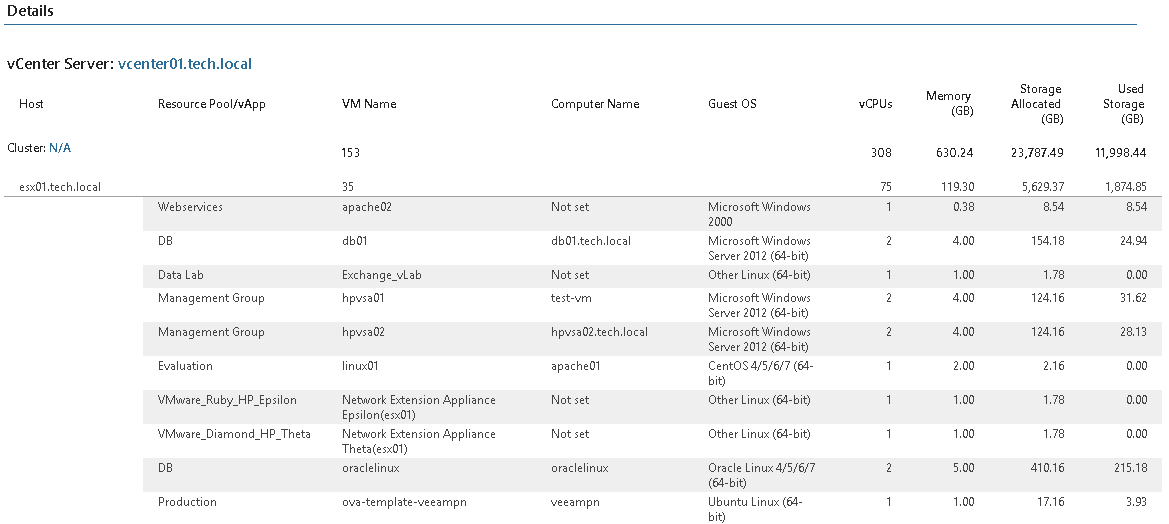Click the Host column header

31,104
